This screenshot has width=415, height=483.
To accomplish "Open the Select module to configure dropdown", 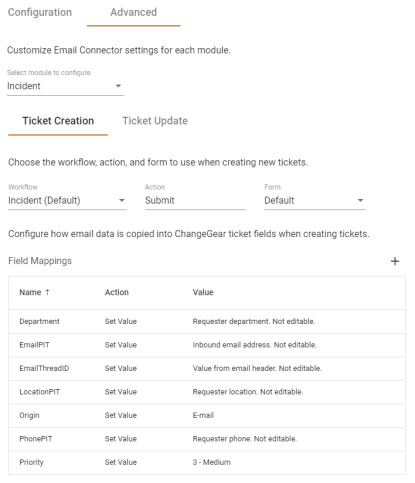I will (x=65, y=86).
